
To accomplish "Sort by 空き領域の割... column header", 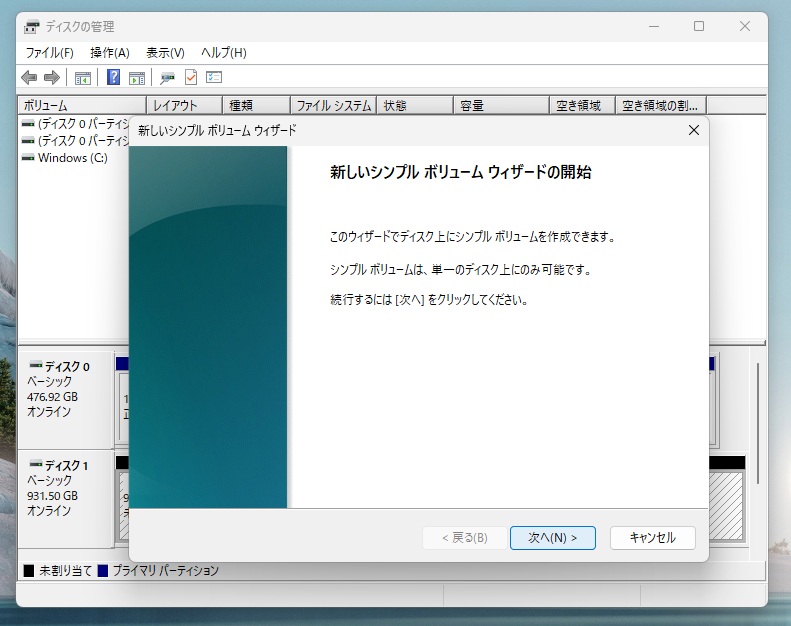I will point(661,105).
